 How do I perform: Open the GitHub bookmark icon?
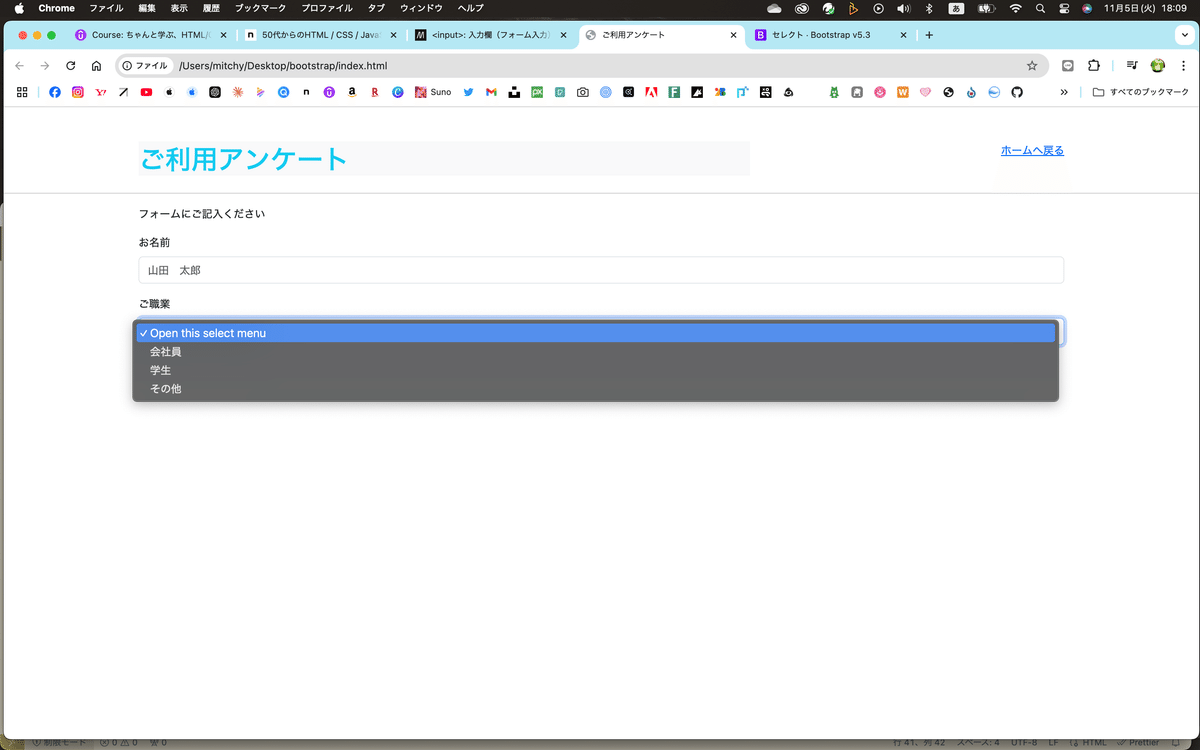click(x=1017, y=92)
